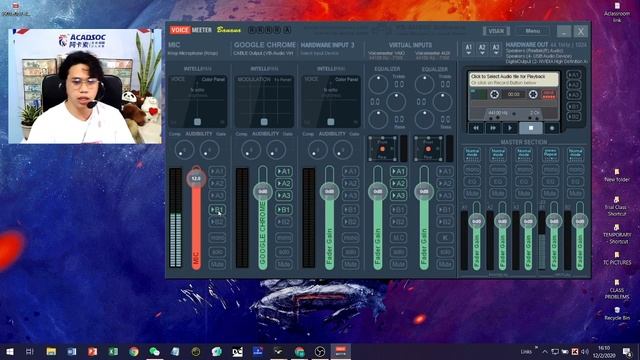
Task: Enable EQ on the A1 master bus
Action: coord(472,181)
